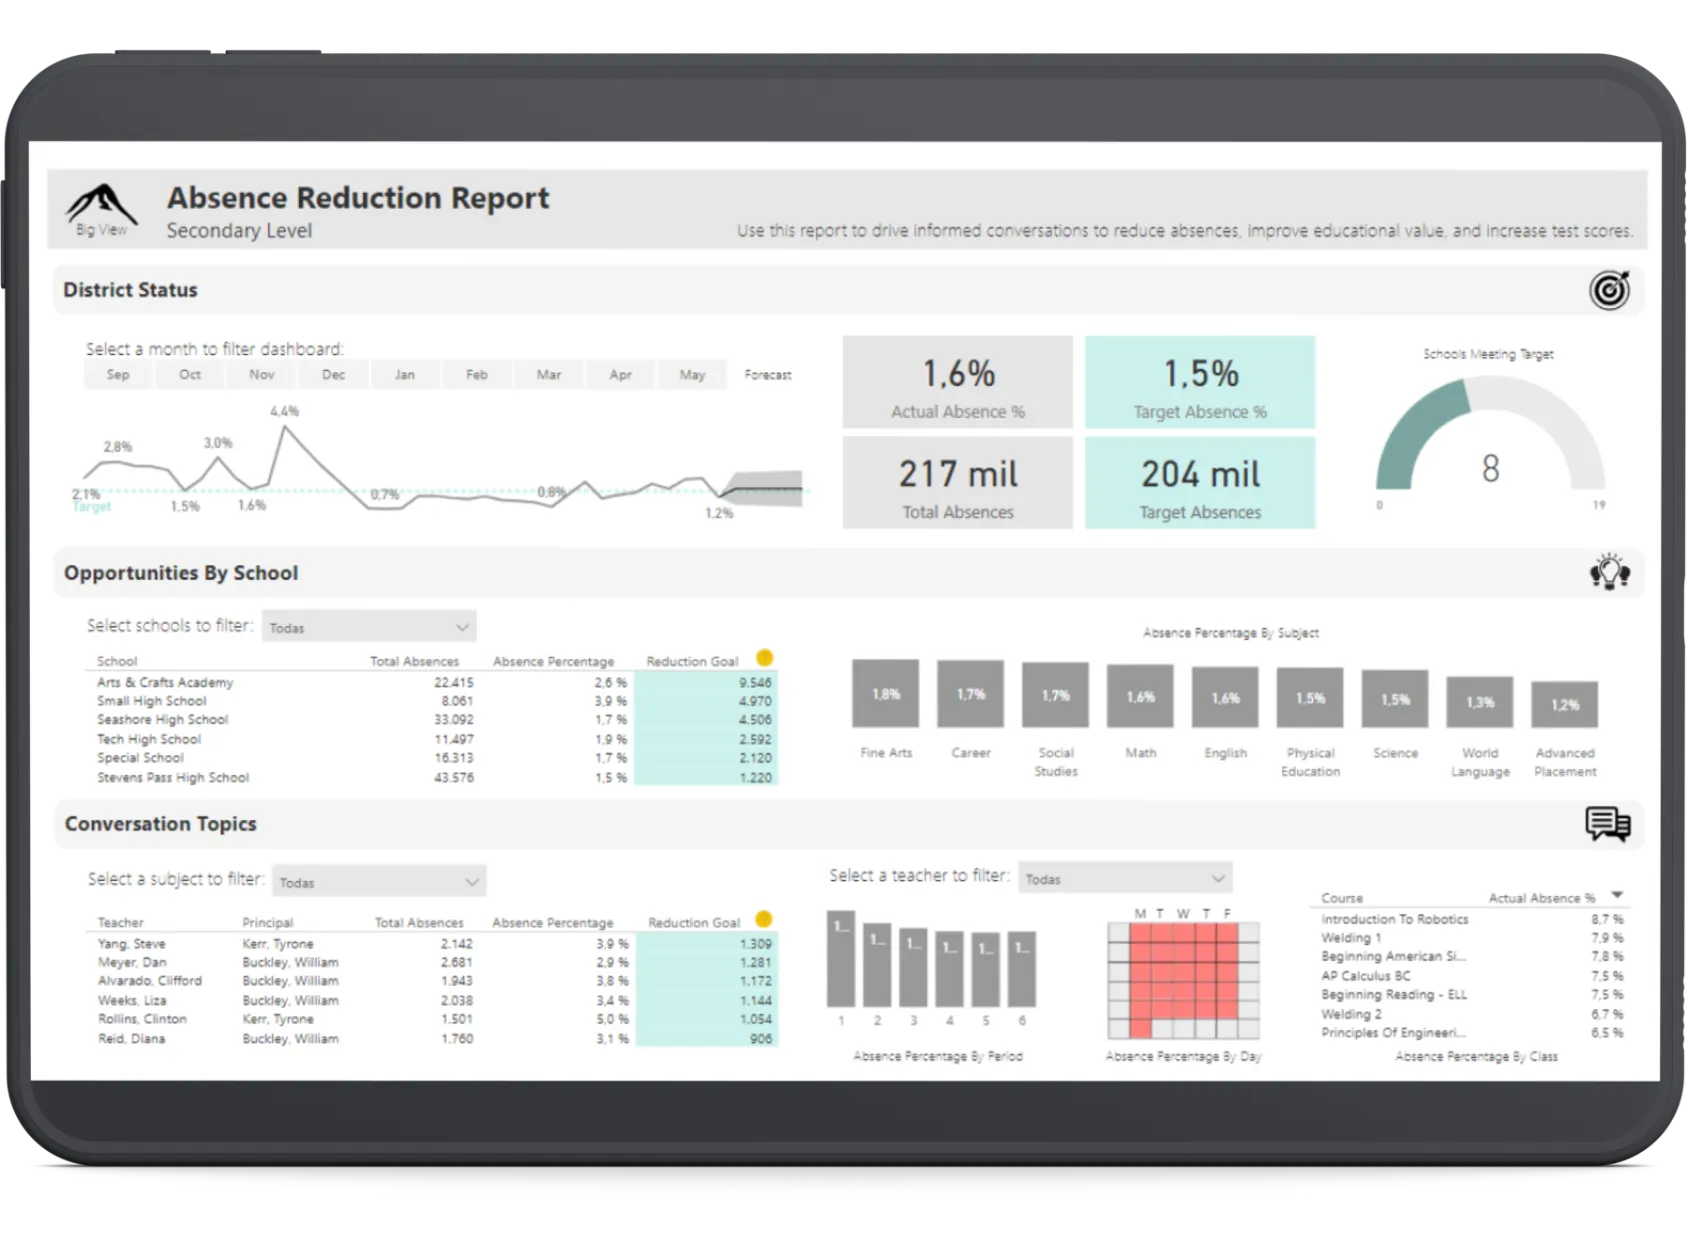
Task: Filter dashboard by Oct month
Action: pos(190,375)
